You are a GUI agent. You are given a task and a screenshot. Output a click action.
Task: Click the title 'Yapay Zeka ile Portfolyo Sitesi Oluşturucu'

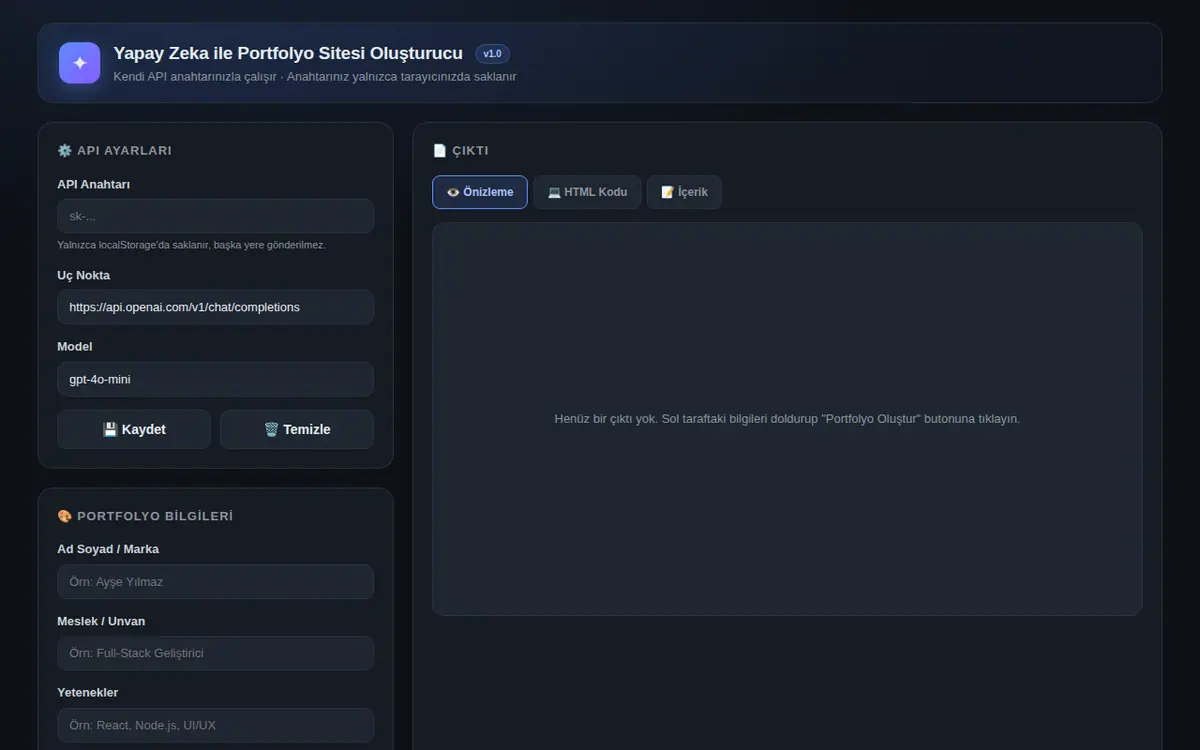(x=288, y=53)
